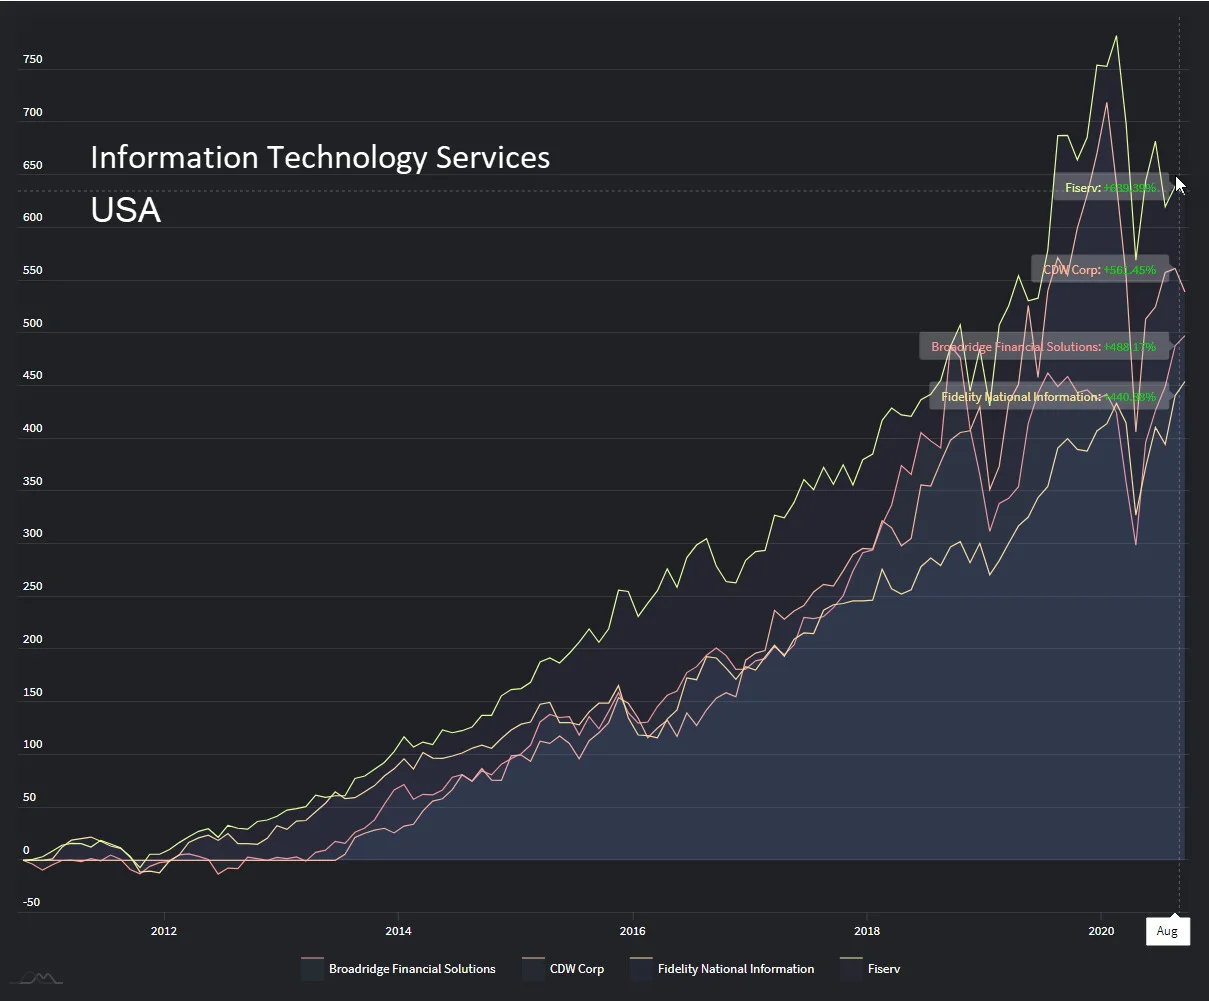Click the USA subtitle text
This screenshot has height=1001, width=1209.
tap(126, 210)
